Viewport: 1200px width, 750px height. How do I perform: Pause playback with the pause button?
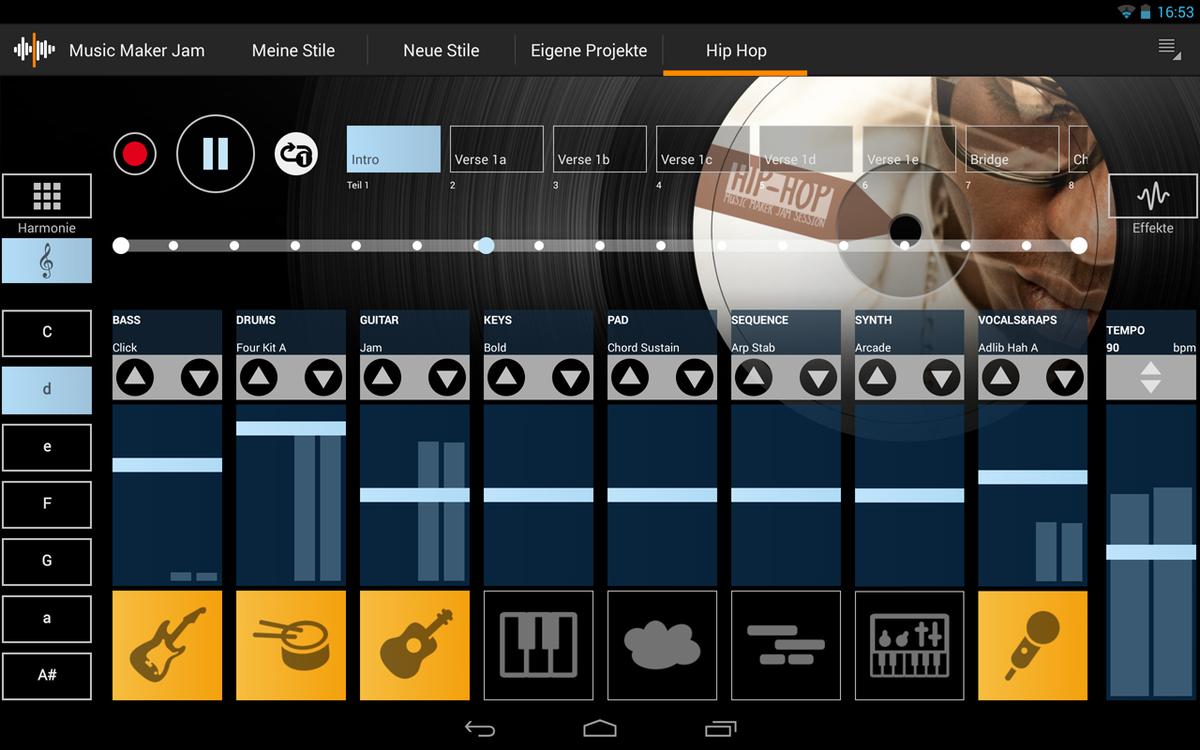[215, 153]
